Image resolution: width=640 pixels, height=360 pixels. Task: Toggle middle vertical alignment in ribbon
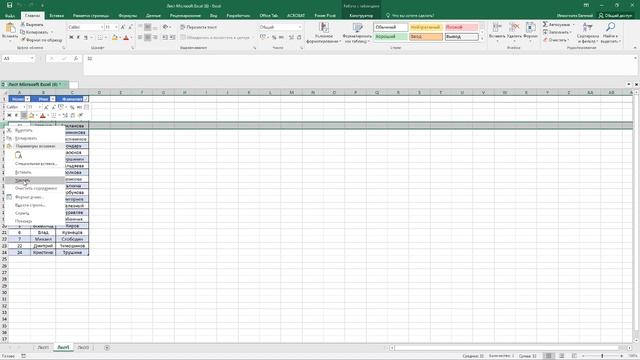tap(147, 27)
